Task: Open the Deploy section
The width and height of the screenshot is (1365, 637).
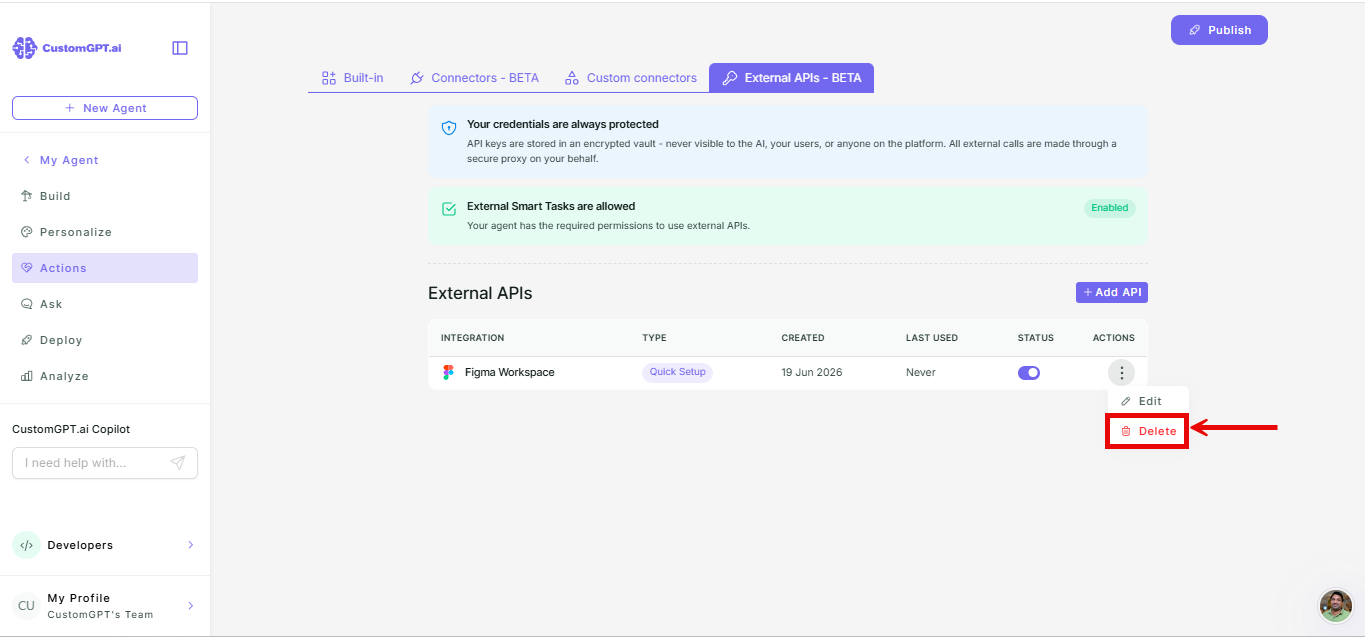Action: 105,340
